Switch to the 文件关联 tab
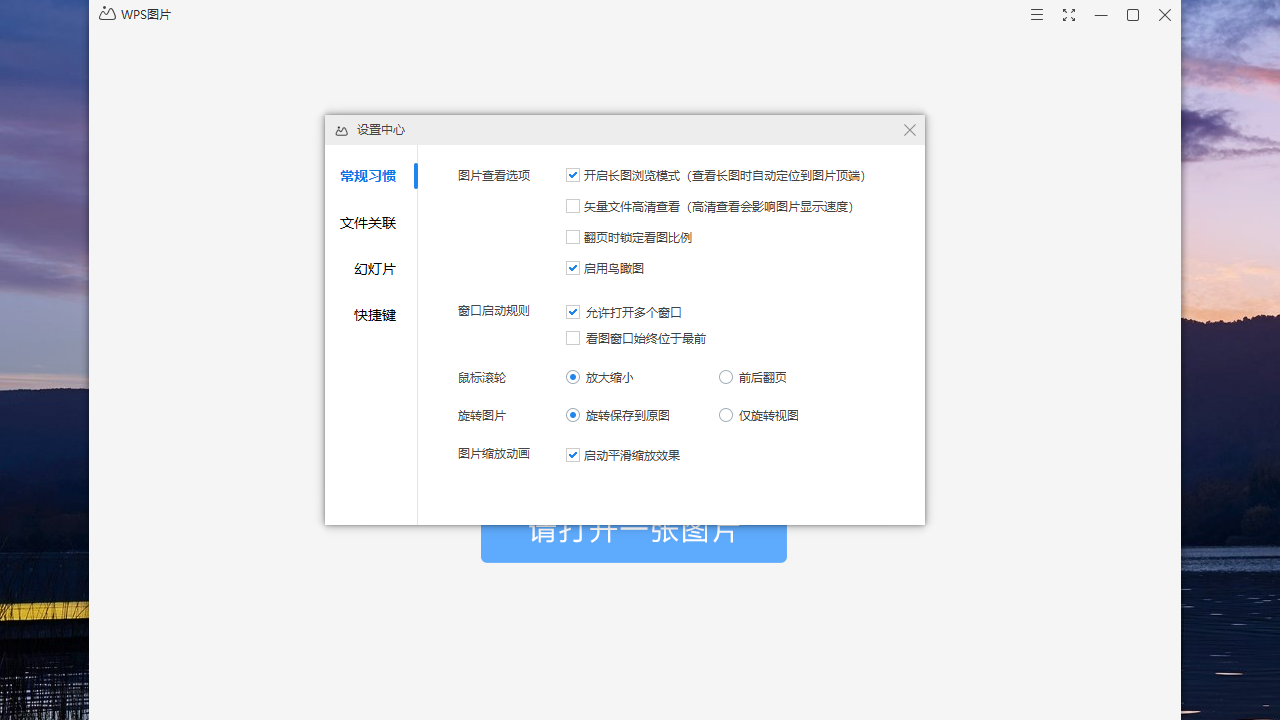 point(369,222)
